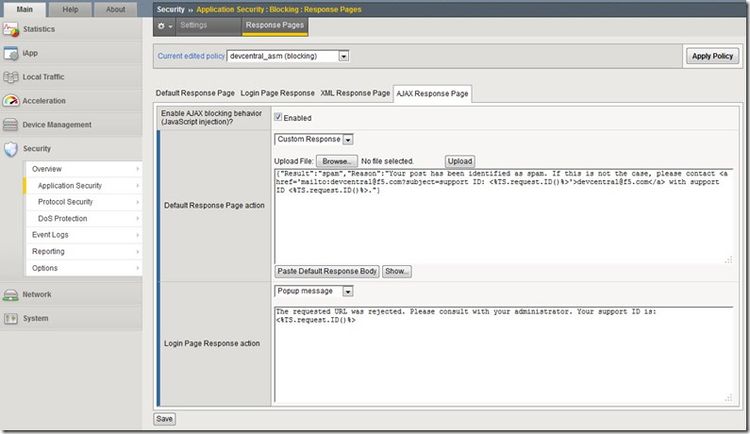Open the current edited policy dropdown
Screen dimensions: 750x434
tap(288, 56)
